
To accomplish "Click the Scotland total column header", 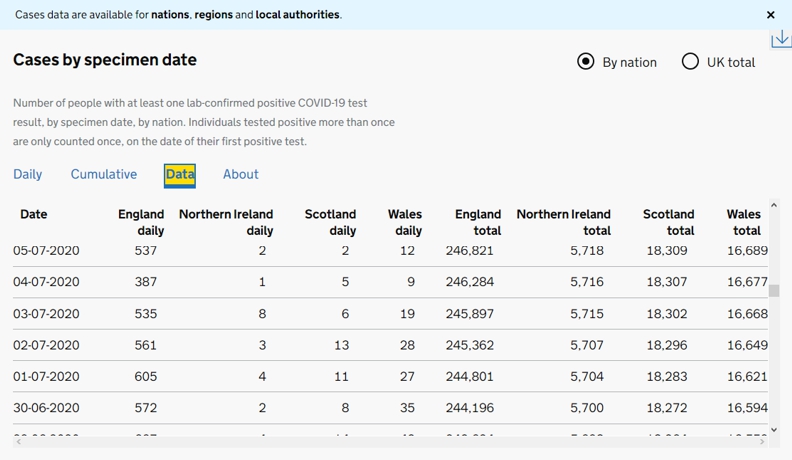I will pyautogui.click(x=669, y=222).
